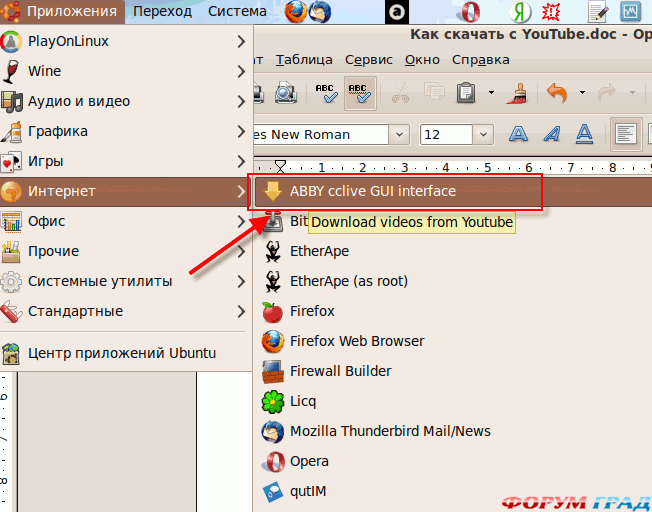This screenshot has height=512, width=652.
Task: Open Центр приложений Ubuntu
Action: pyautogui.click(x=125, y=353)
